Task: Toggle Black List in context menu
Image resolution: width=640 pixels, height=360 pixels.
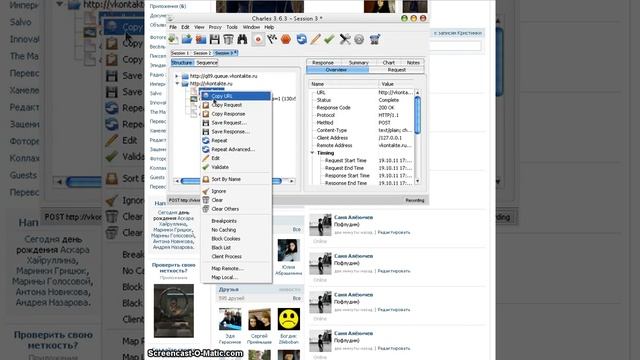Action: pyautogui.click(x=236, y=248)
